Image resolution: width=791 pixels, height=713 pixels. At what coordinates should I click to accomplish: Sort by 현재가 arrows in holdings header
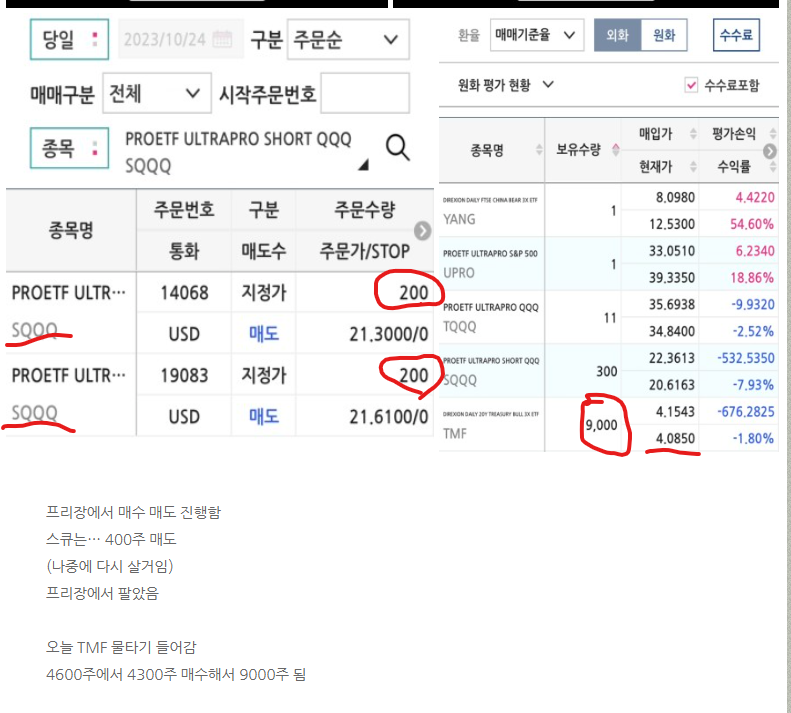[693, 166]
